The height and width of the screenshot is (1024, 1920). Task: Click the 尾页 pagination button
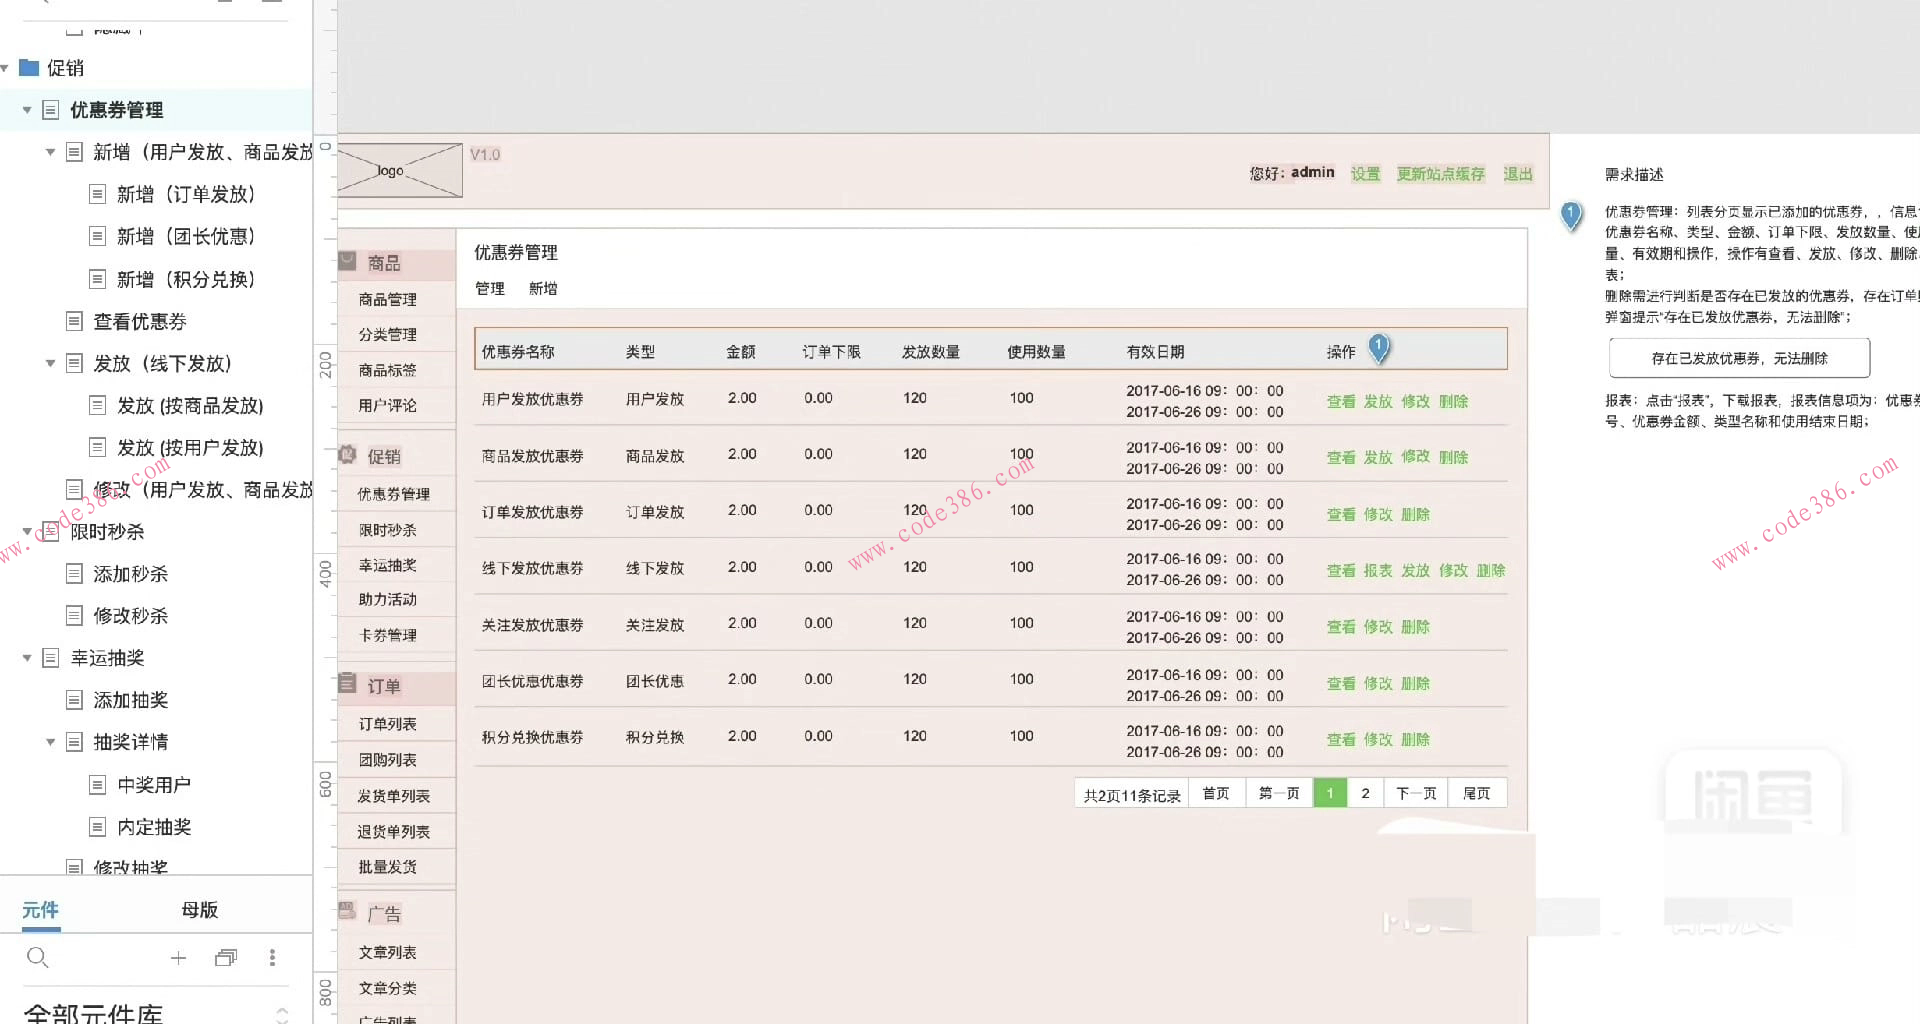1477,792
